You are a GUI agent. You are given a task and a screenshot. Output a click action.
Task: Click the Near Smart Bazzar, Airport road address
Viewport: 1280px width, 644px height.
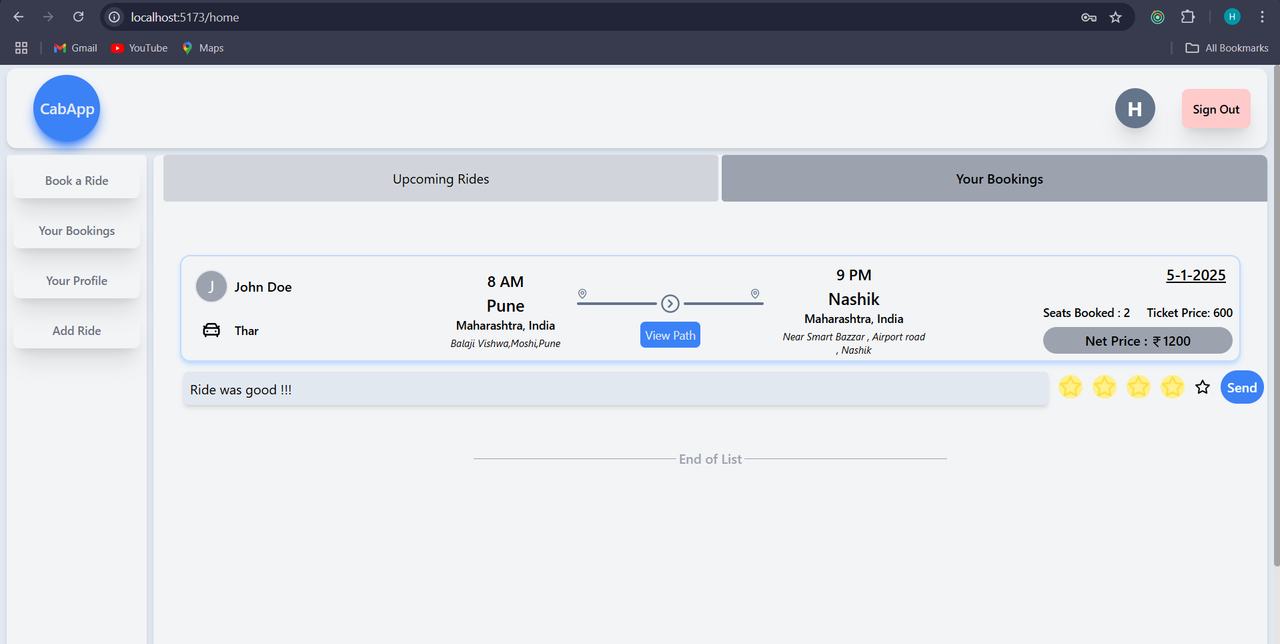[x=854, y=343]
